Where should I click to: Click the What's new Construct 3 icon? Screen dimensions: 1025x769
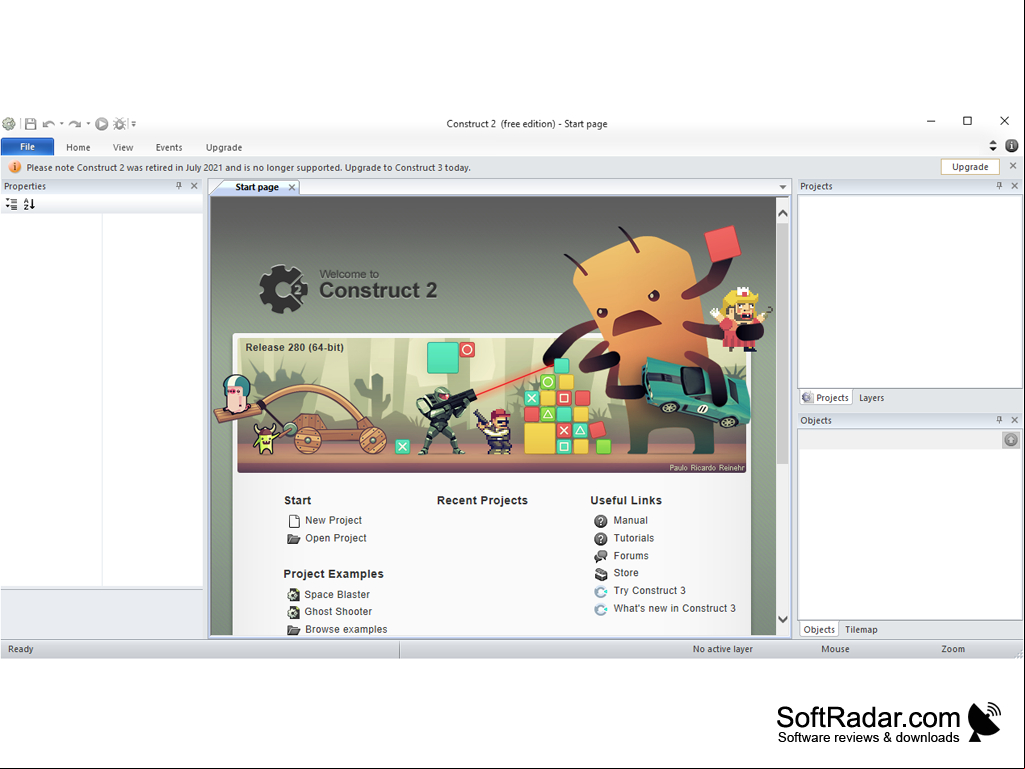[601, 609]
